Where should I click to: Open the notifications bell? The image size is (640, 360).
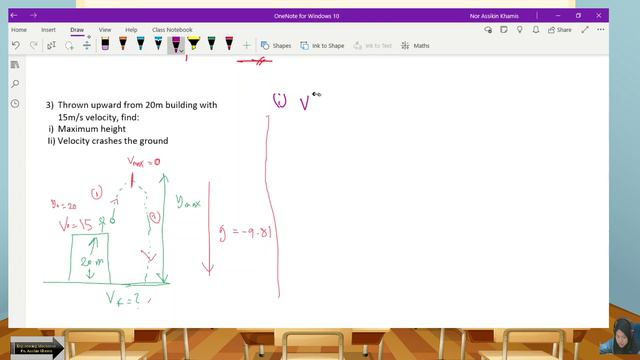tap(536, 30)
